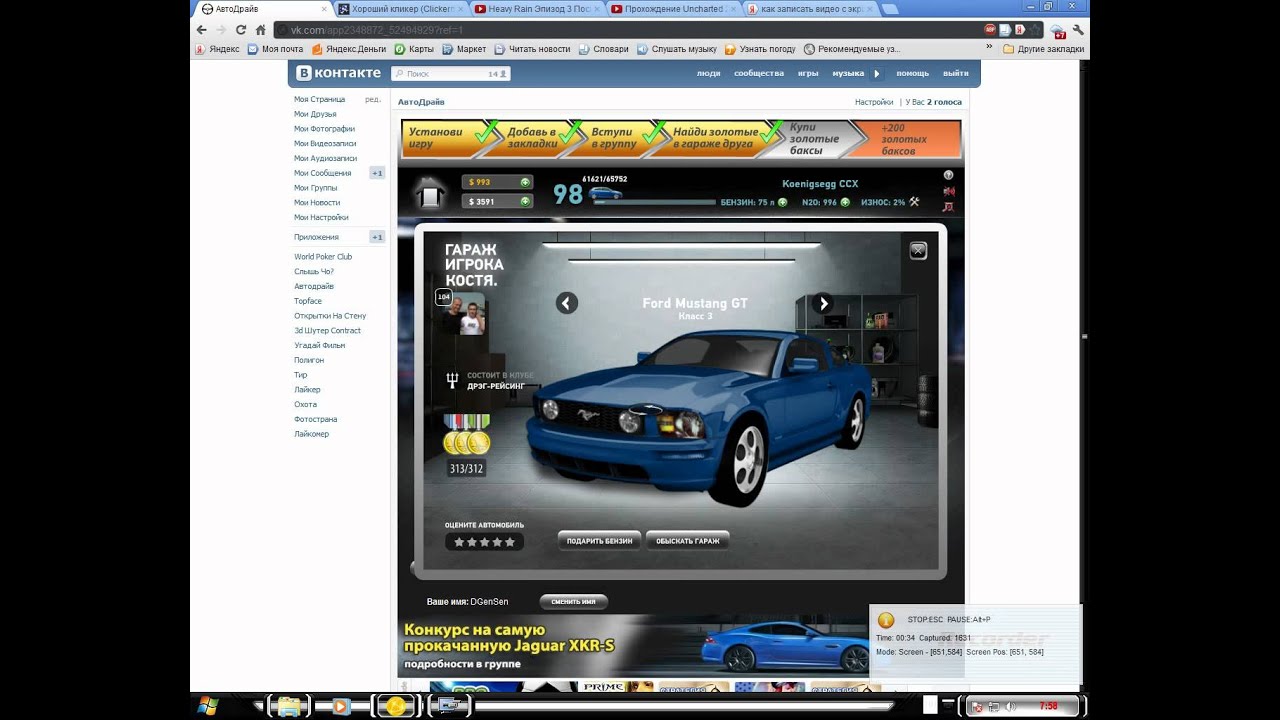This screenshot has height=720, width=1280.
Task: Open Мои Аудиозаписи in sidebar
Action: pyautogui.click(x=325, y=158)
